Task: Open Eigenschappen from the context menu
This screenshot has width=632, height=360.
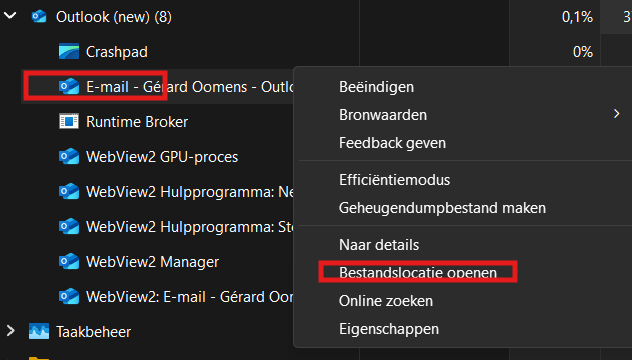Action: coord(389,329)
